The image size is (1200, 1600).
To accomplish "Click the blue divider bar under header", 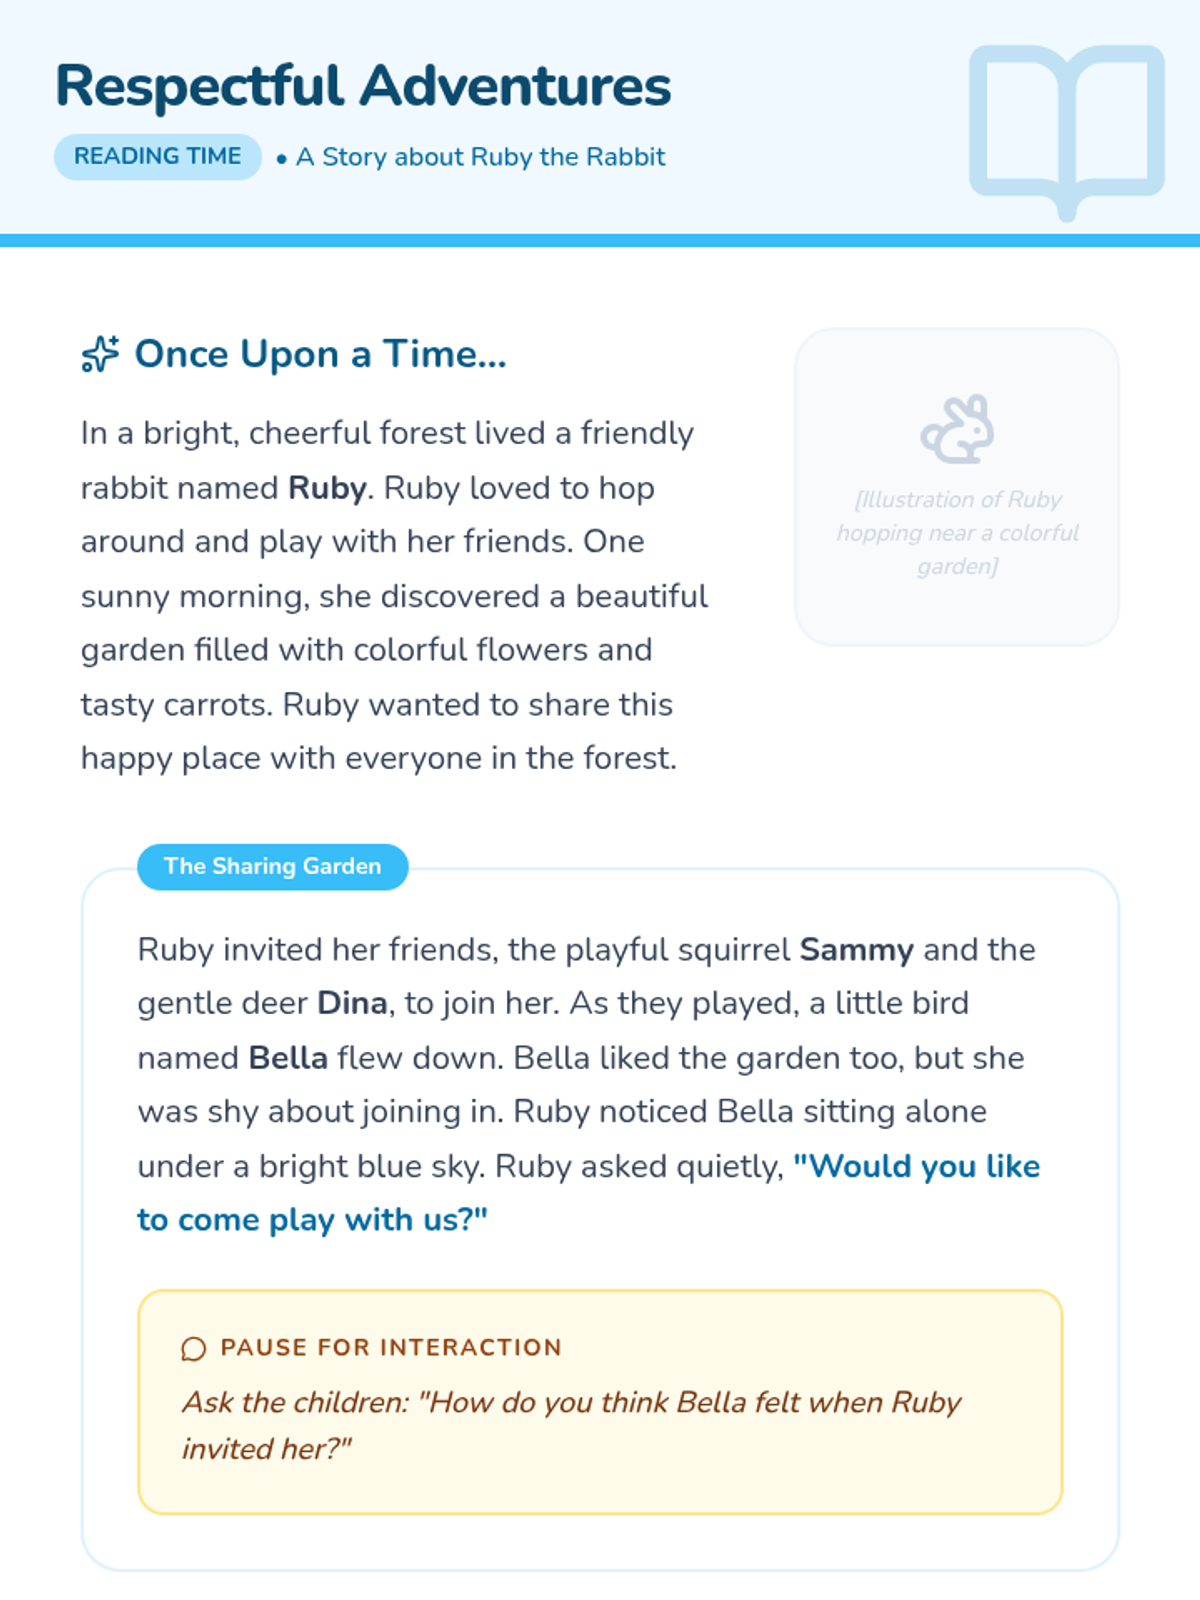I will (x=600, y=240).
